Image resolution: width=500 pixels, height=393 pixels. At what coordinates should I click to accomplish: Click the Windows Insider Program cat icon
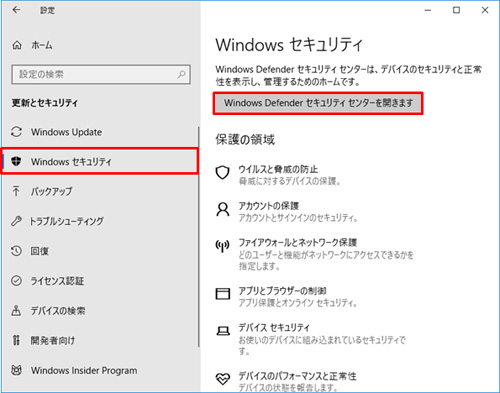[17, 370]
